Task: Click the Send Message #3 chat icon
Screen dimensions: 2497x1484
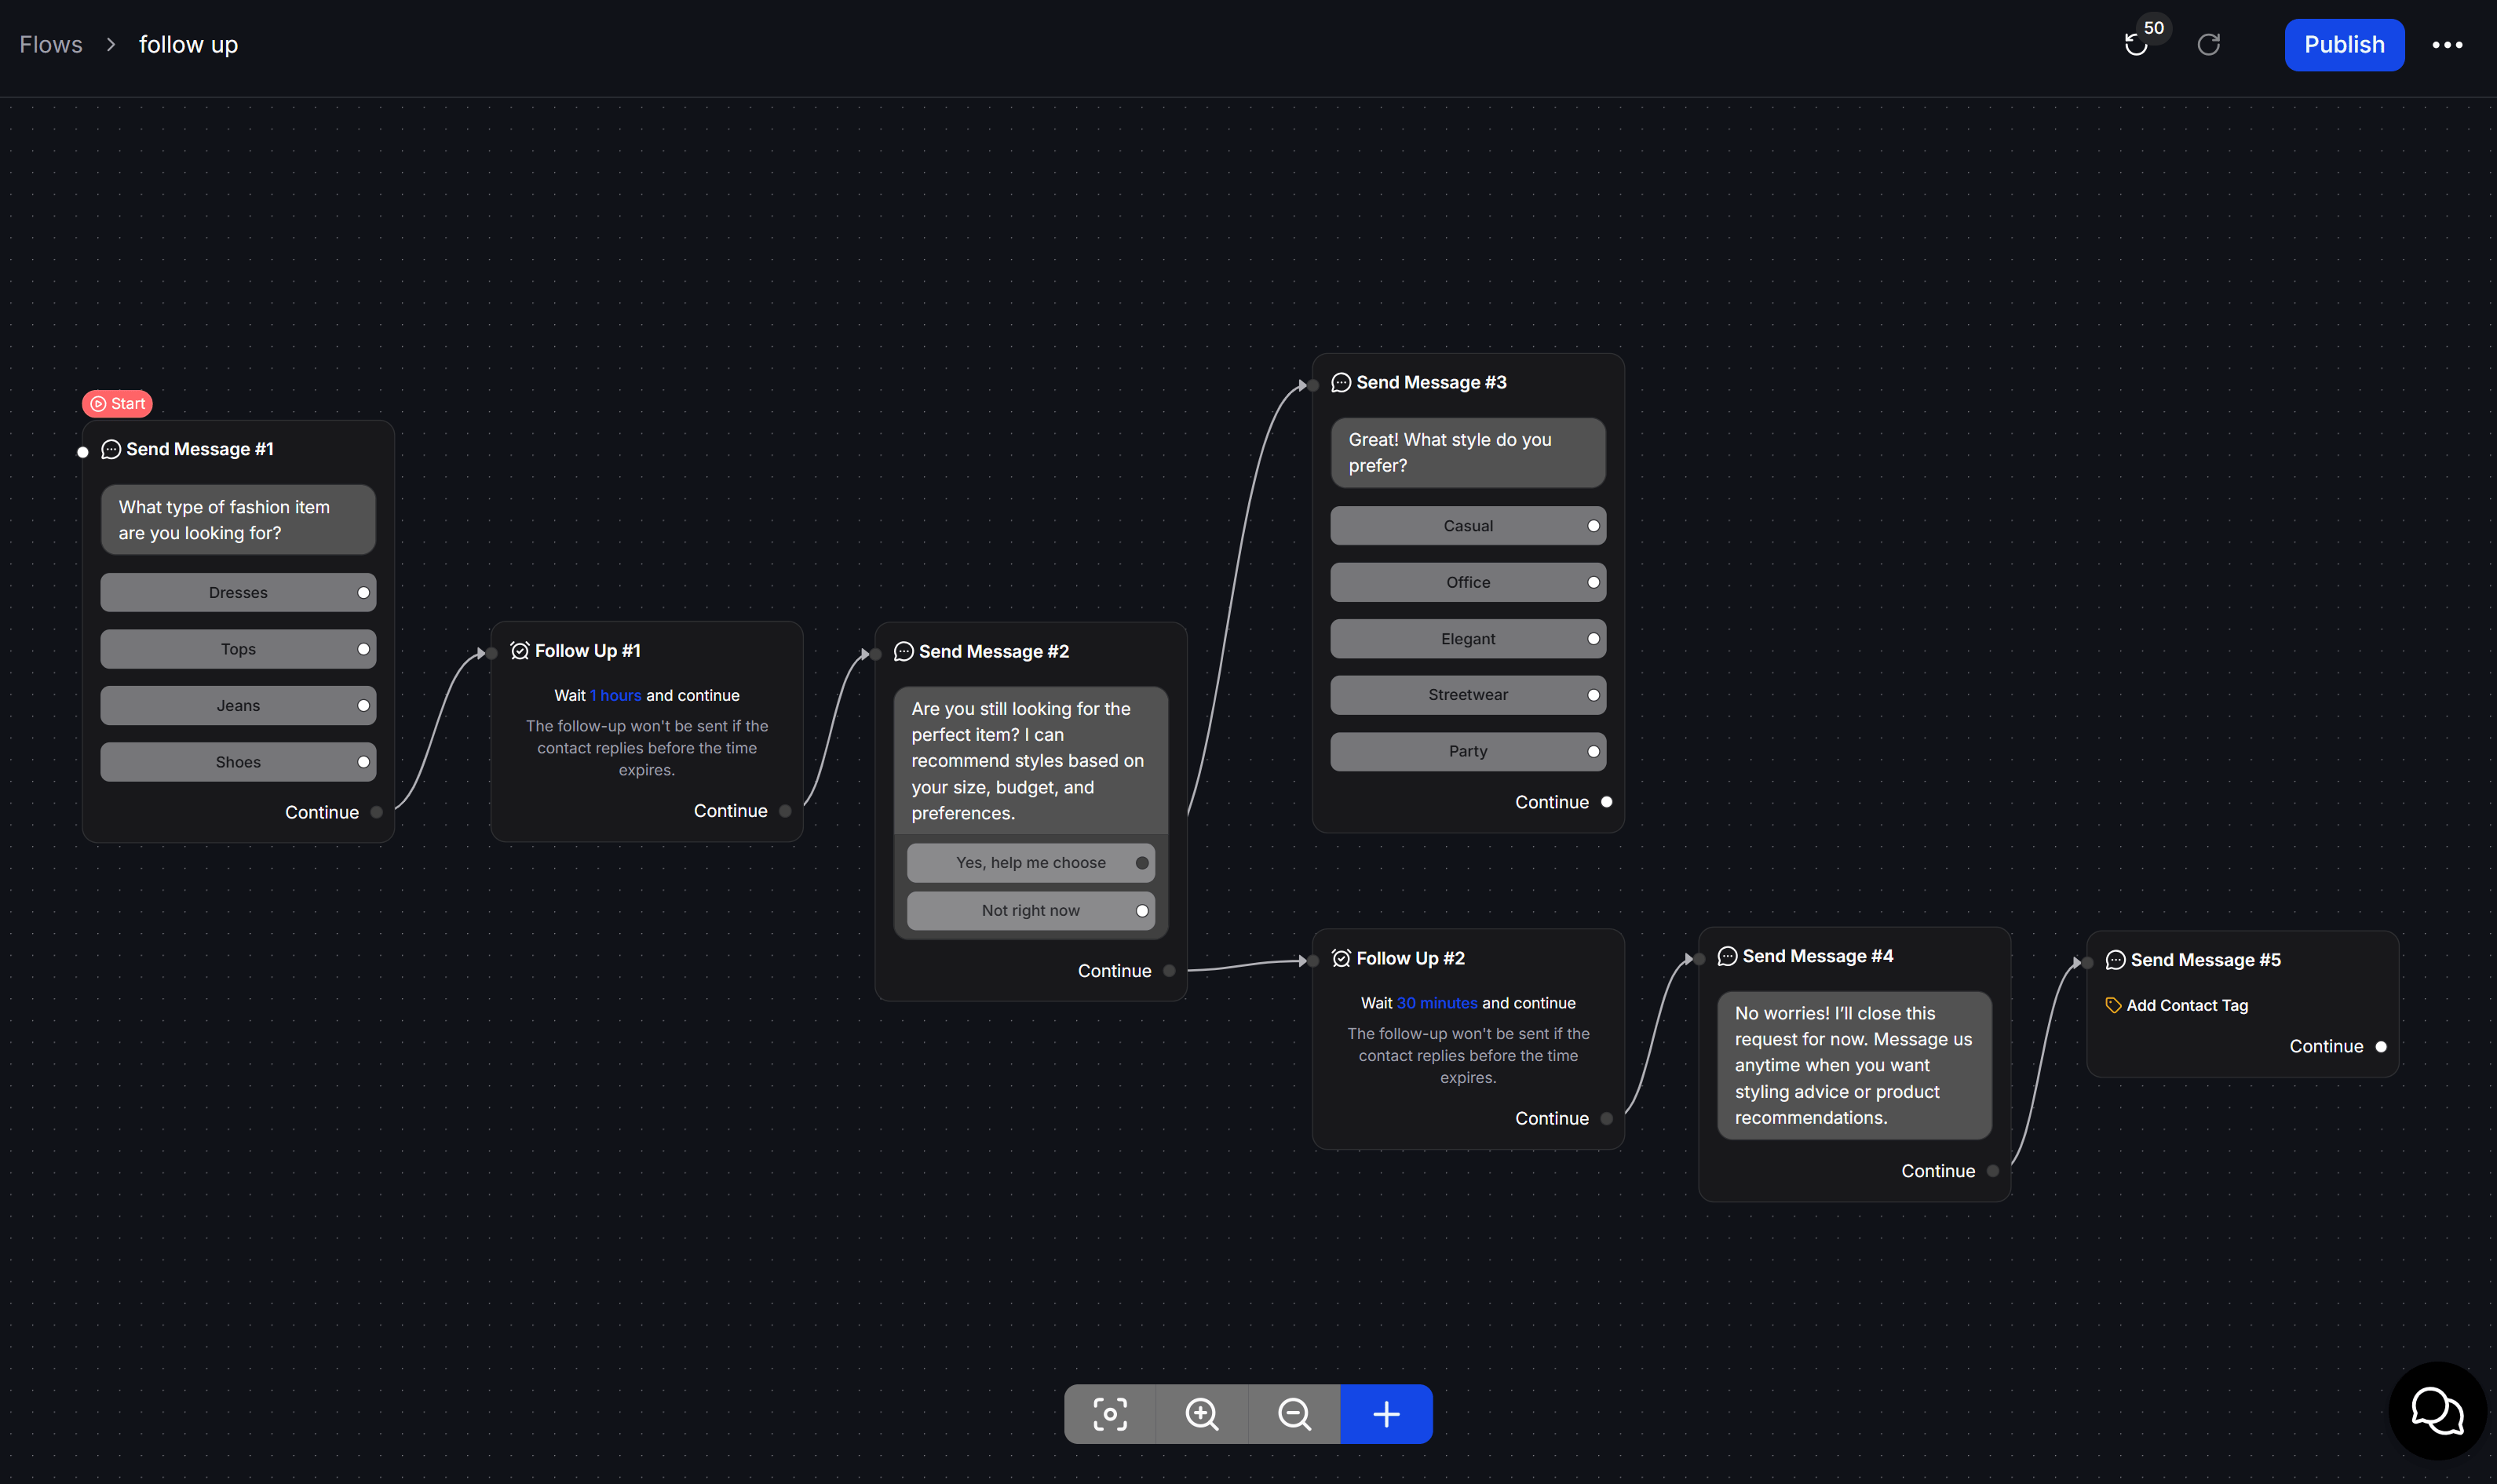Action: tap(1341, 383)
